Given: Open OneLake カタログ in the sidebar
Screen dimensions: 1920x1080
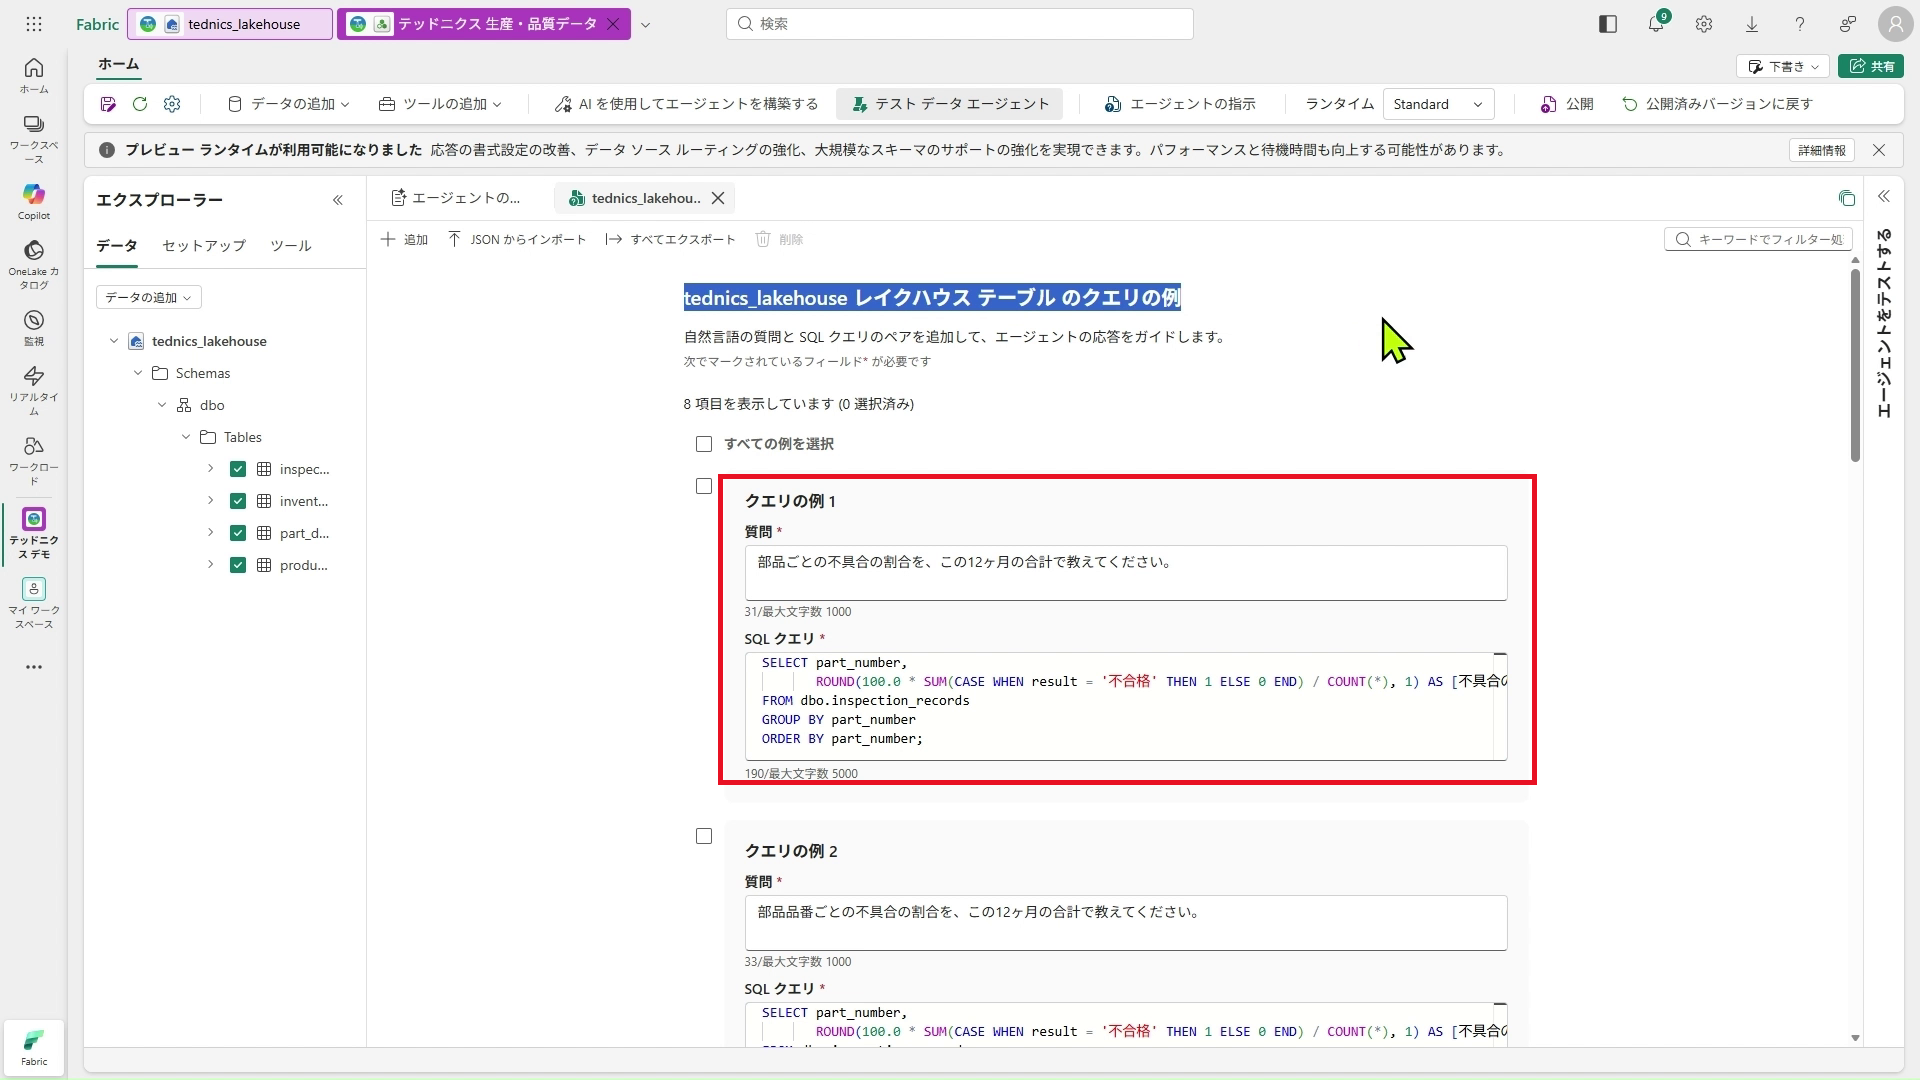Looking at the screenshot, I should [34, 264].
